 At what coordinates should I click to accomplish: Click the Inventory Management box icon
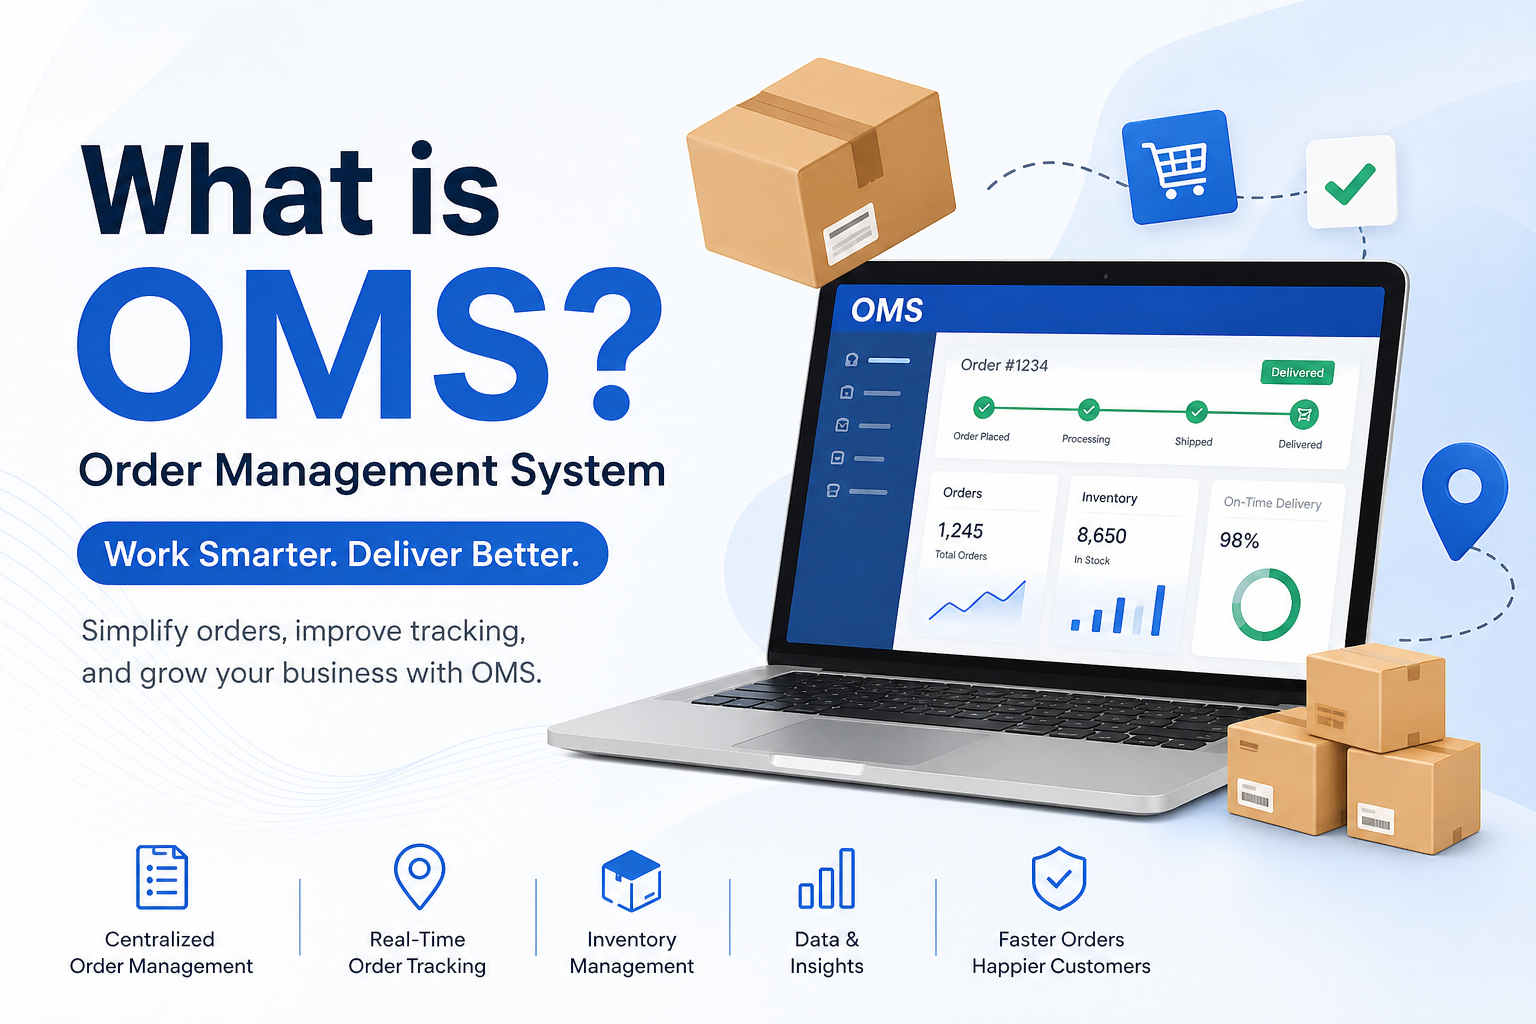(x=631, y=881)
